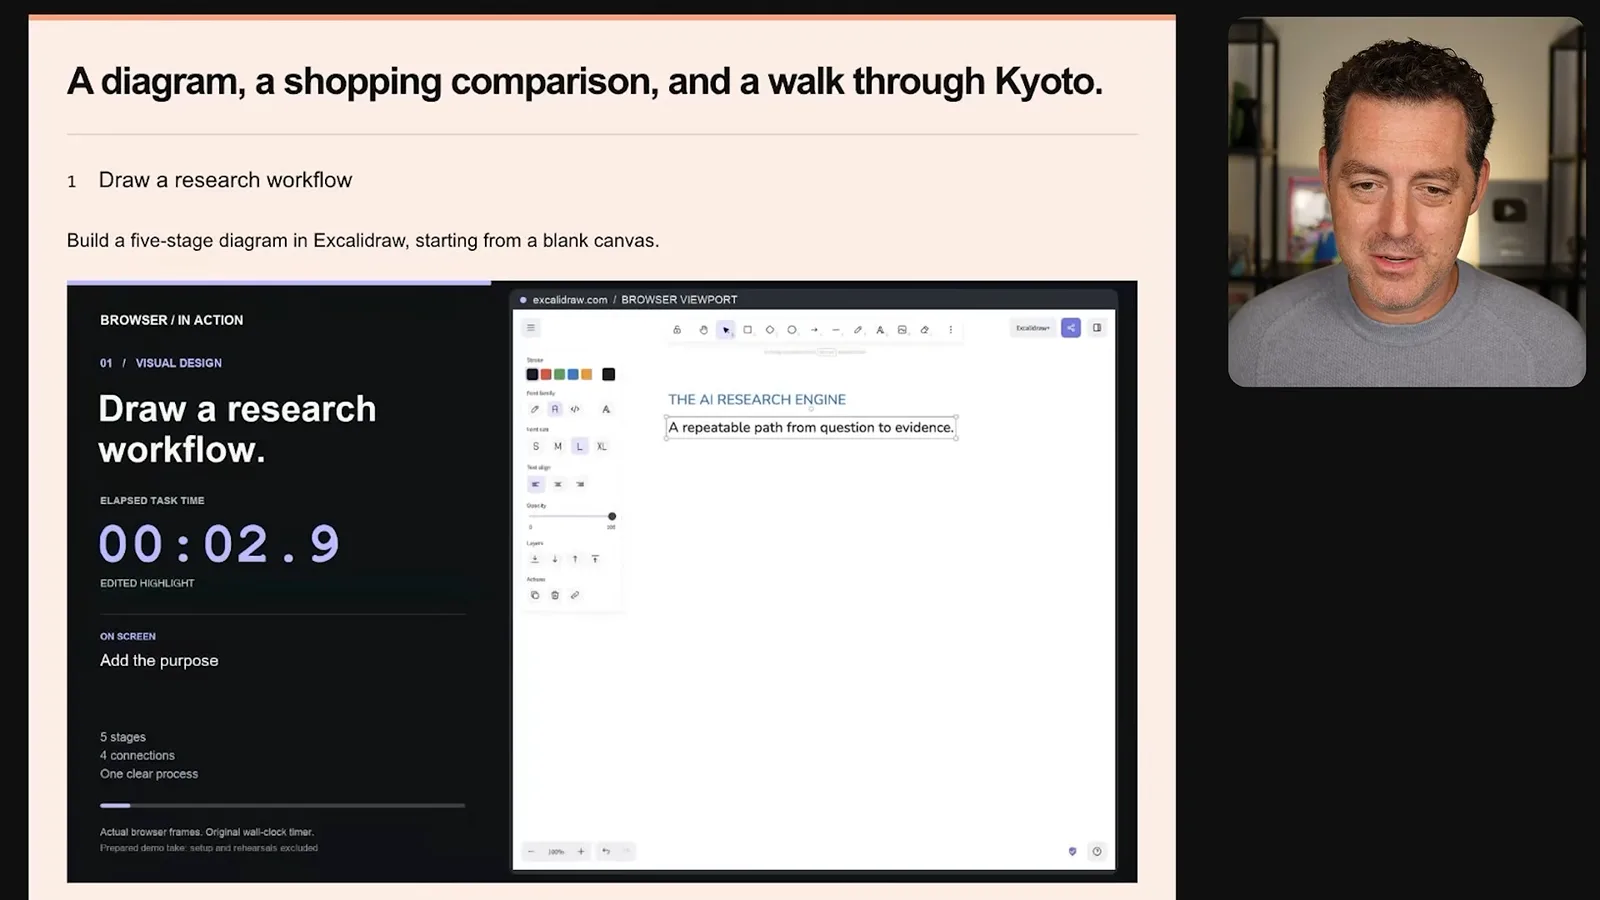Undo the last canvas action
Screen dimensions: 1600x900
[x=606, y=852]
